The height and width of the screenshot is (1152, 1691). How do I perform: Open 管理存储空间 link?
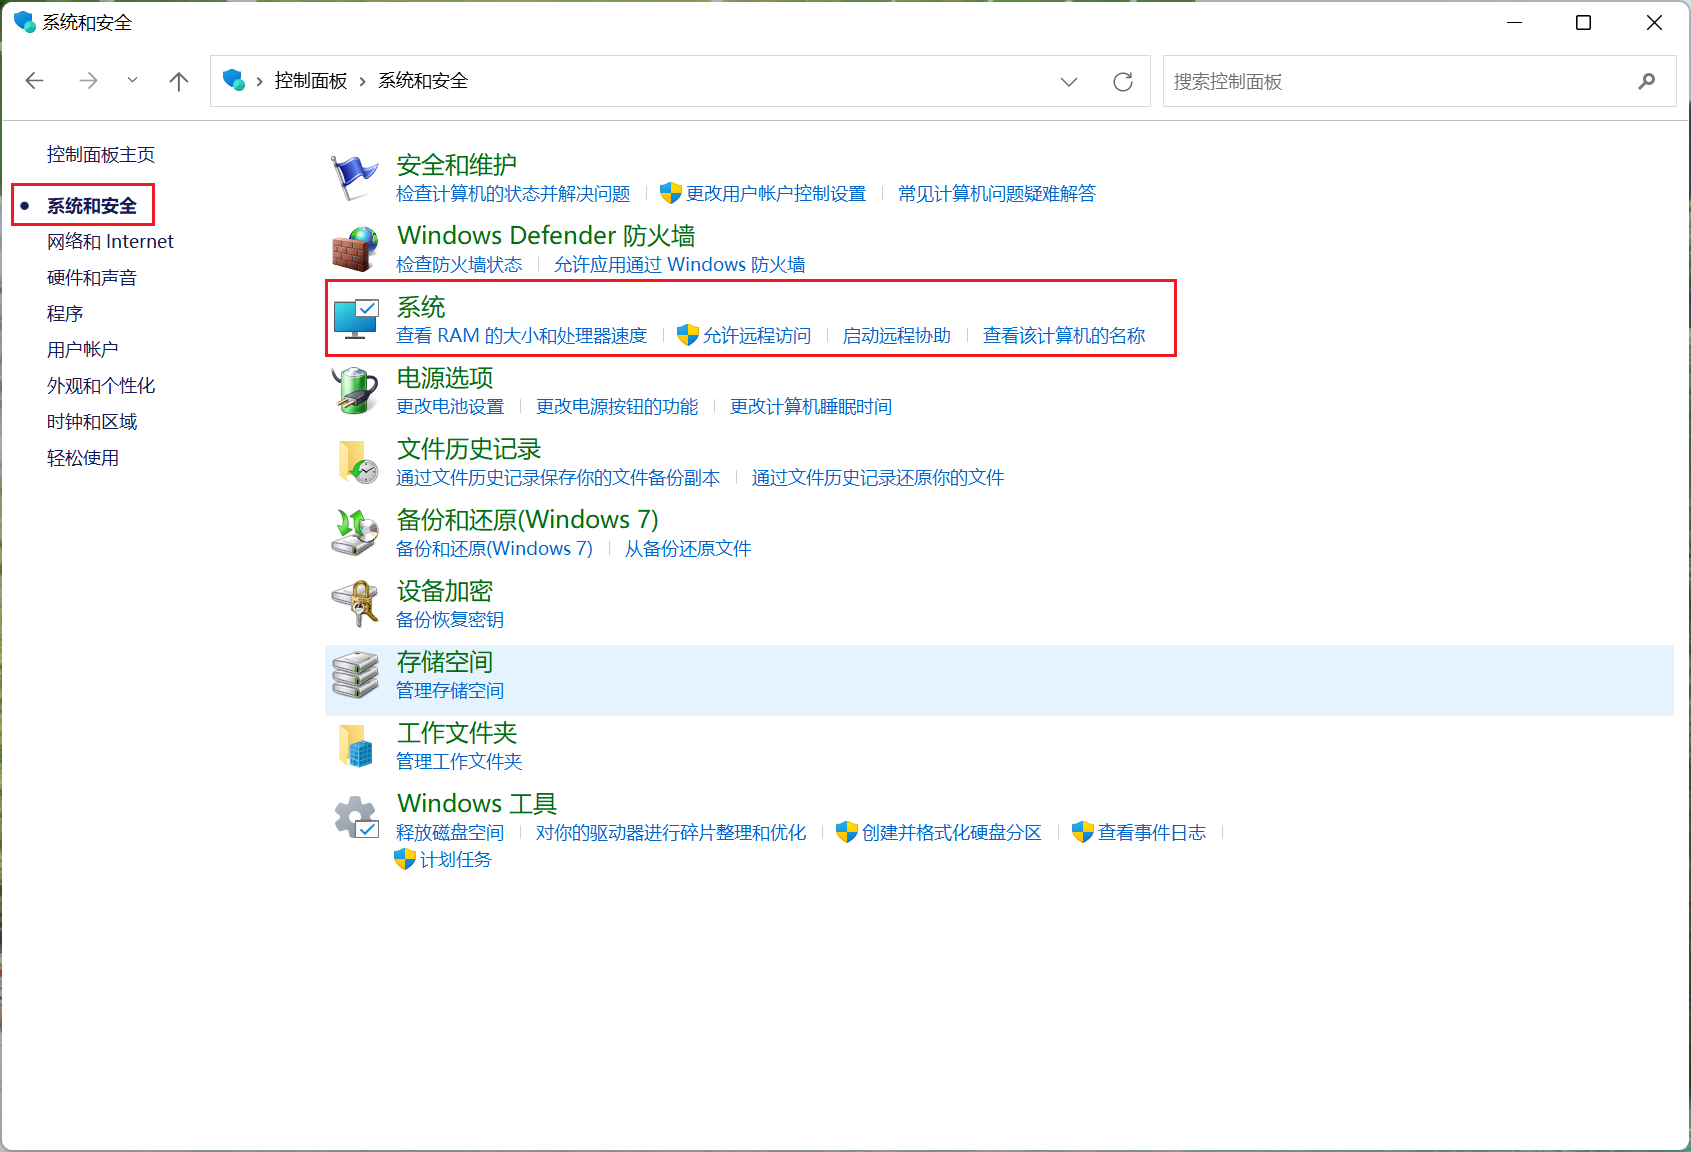pos(450,690)
